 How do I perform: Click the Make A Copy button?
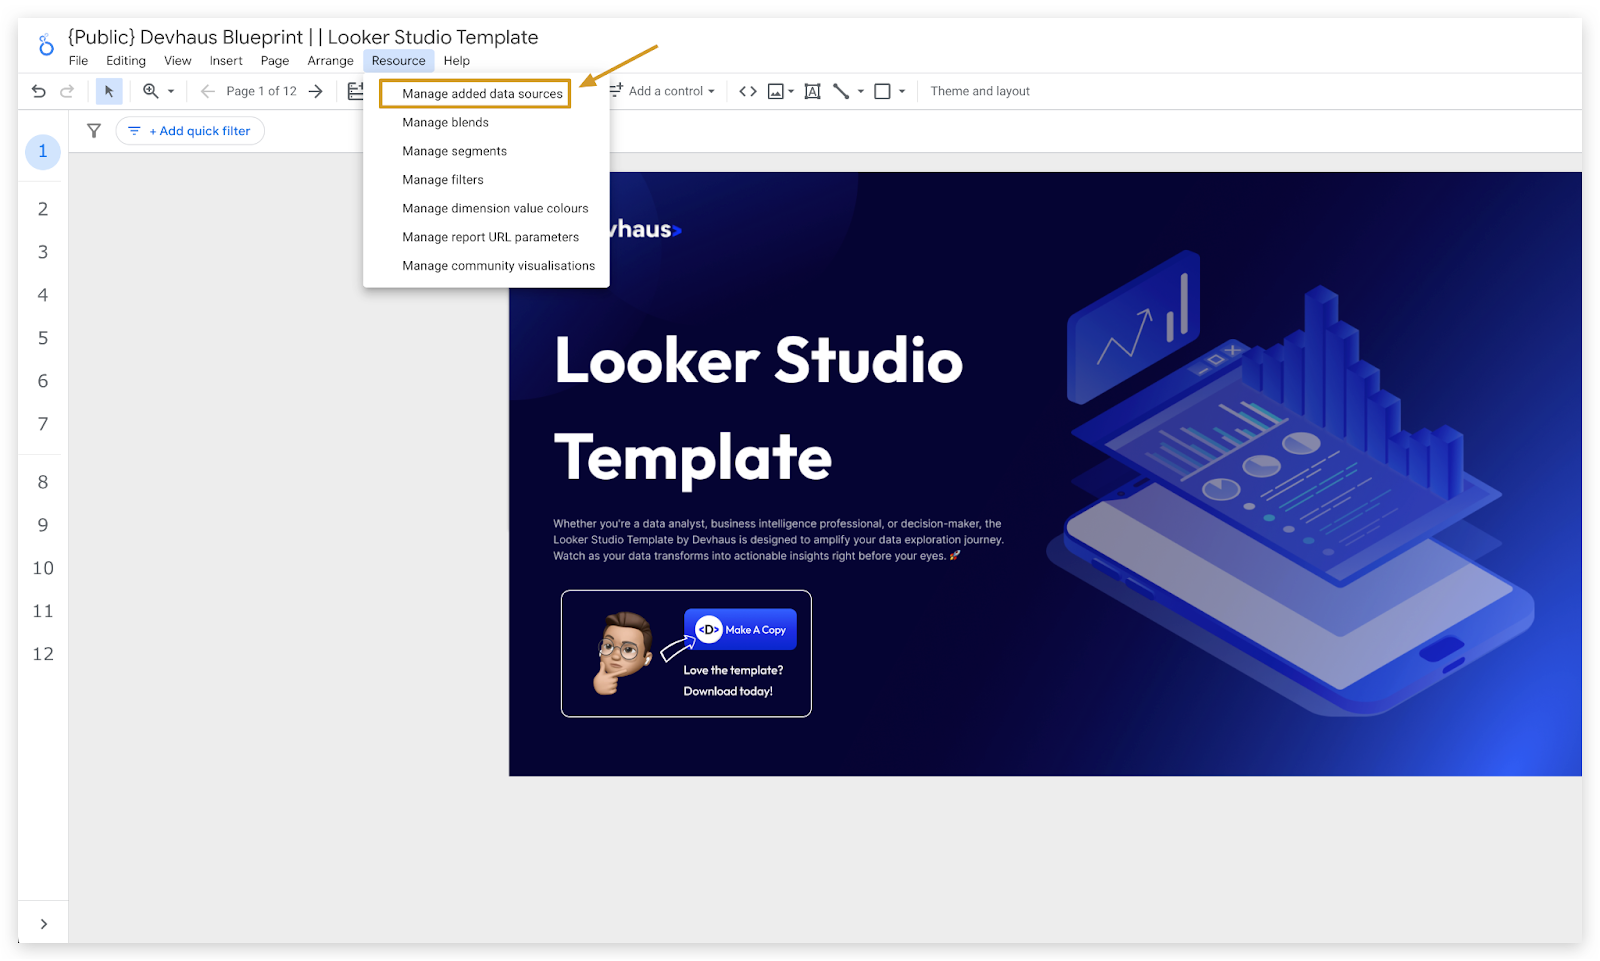(x=741, y=629)
